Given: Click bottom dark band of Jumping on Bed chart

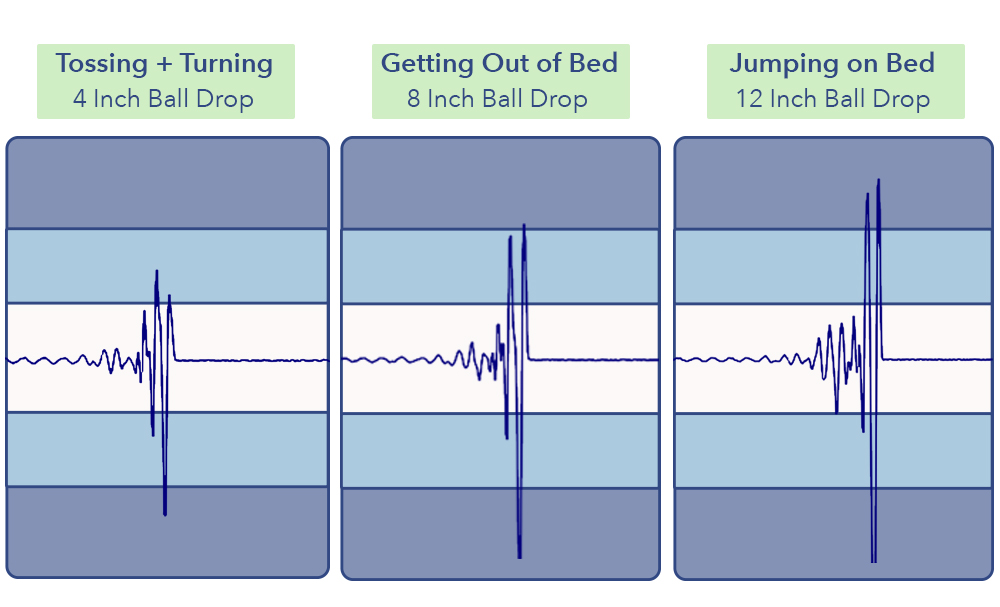Looking at the screenshot, I should [x=760, y=532].
